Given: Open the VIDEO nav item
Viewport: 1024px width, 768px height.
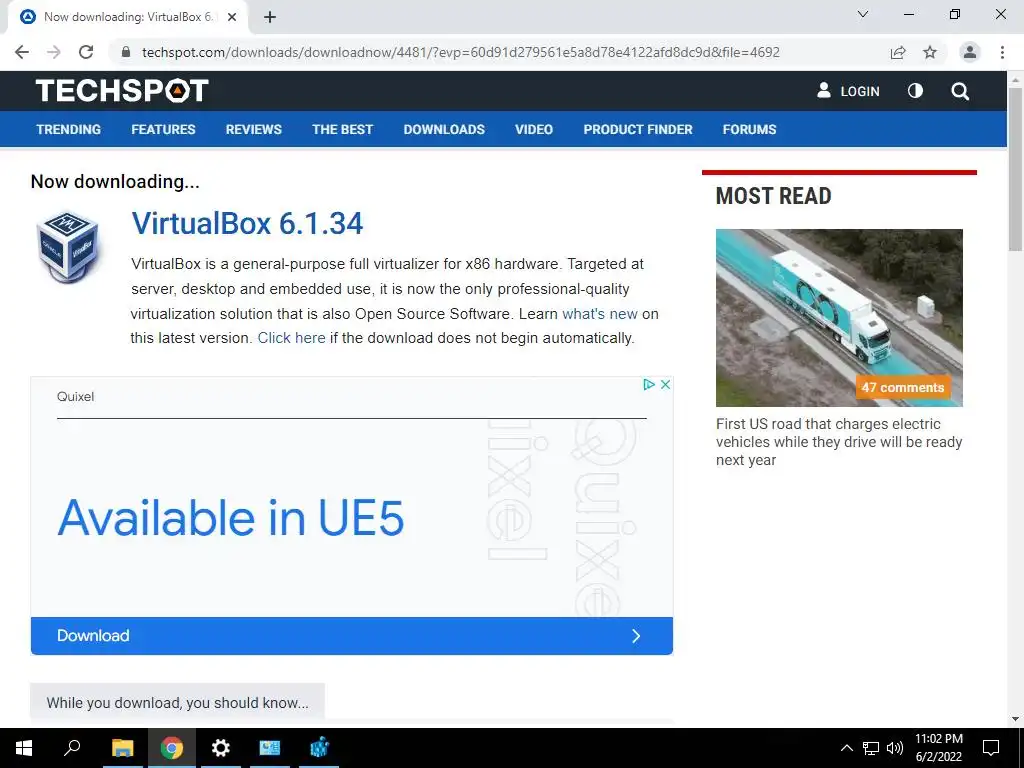Looking at the screenshot, I should click(x=534, y=129).
